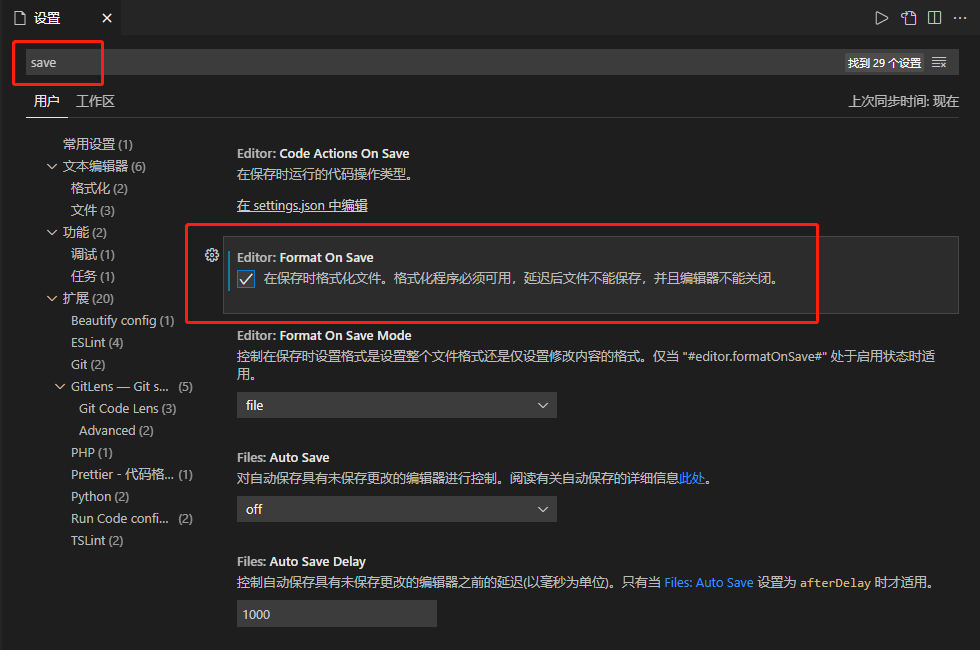
Task: Select 任务 (1) in the tree
Action: pyautogui.click(x=92, y=276)
